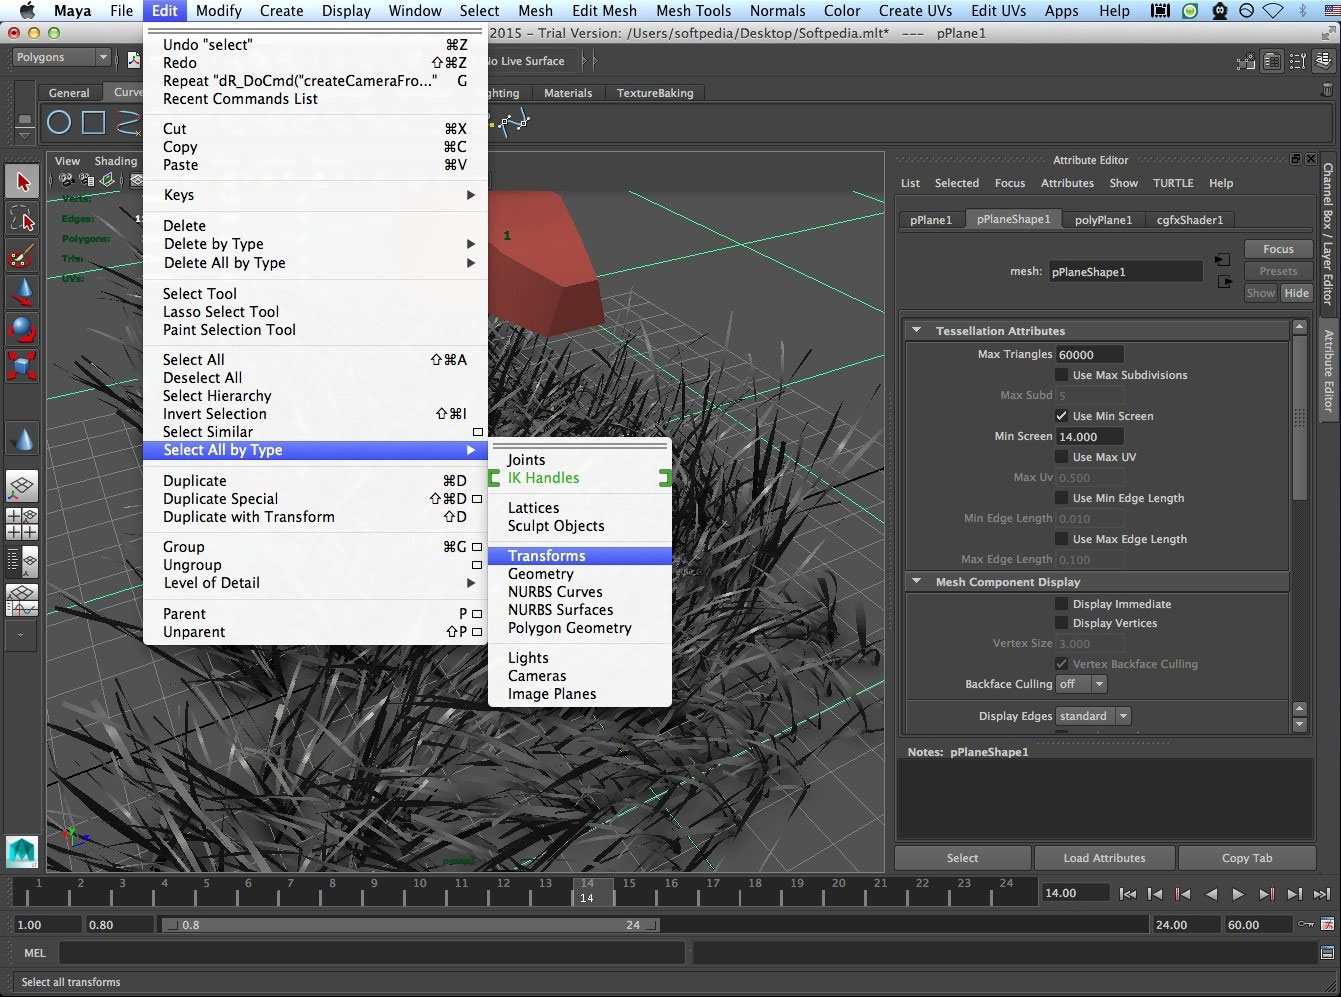
Task: Select the Move tool cone icon
Action: pyautogui.click(x=23, y=291)
